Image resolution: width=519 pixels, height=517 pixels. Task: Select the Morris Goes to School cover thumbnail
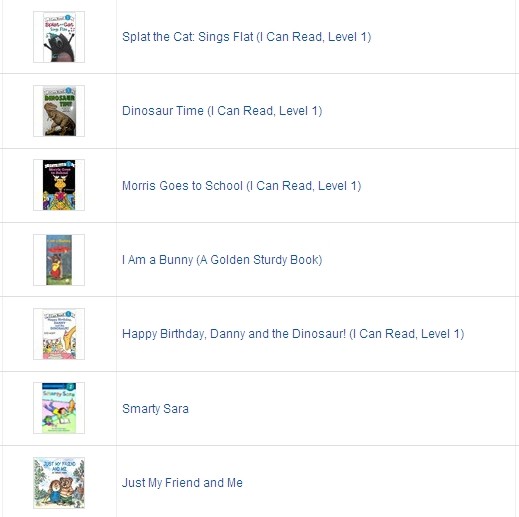(59, 185)
